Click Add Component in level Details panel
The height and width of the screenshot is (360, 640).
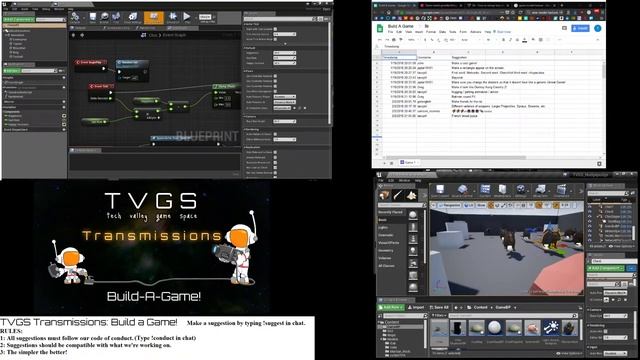coord(606,268)
